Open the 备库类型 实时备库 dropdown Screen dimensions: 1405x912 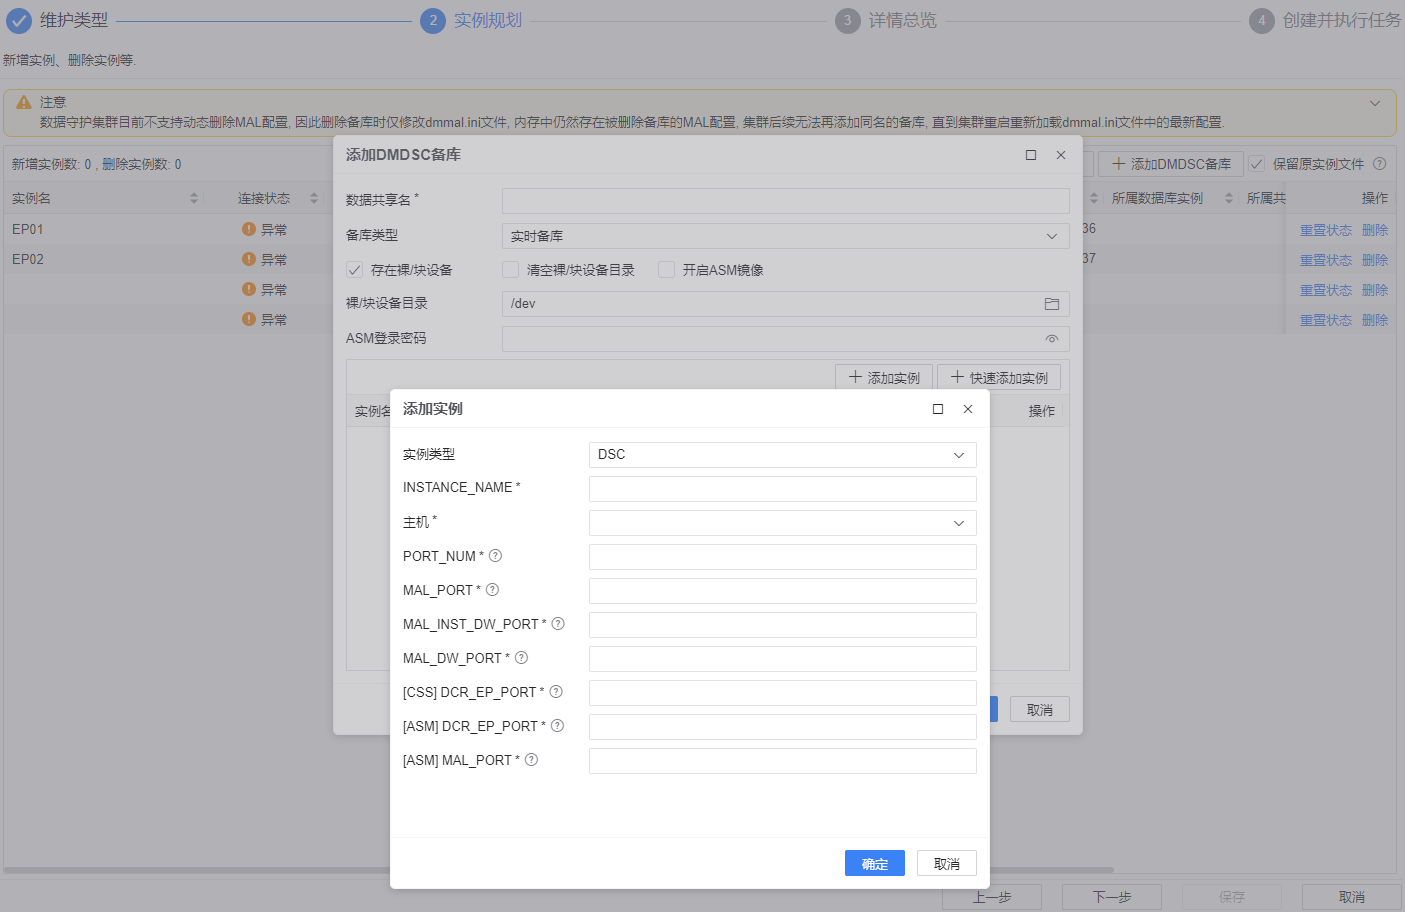tap(786, 236)
